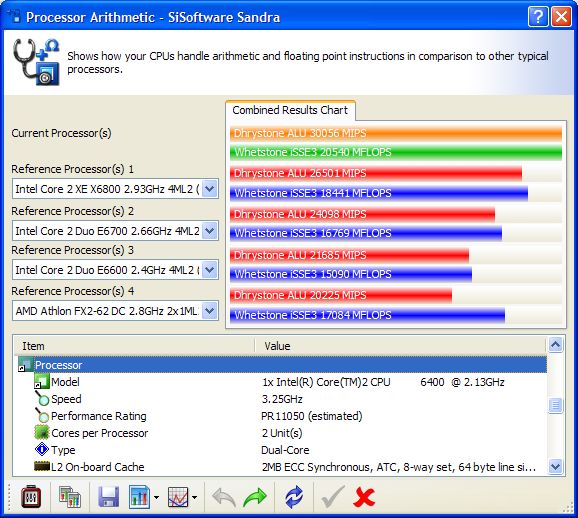This screenshot has height=518, width=578.
Task: Click the Type row blue info icon
Action: pyautogui.click(x=42, y=449)
